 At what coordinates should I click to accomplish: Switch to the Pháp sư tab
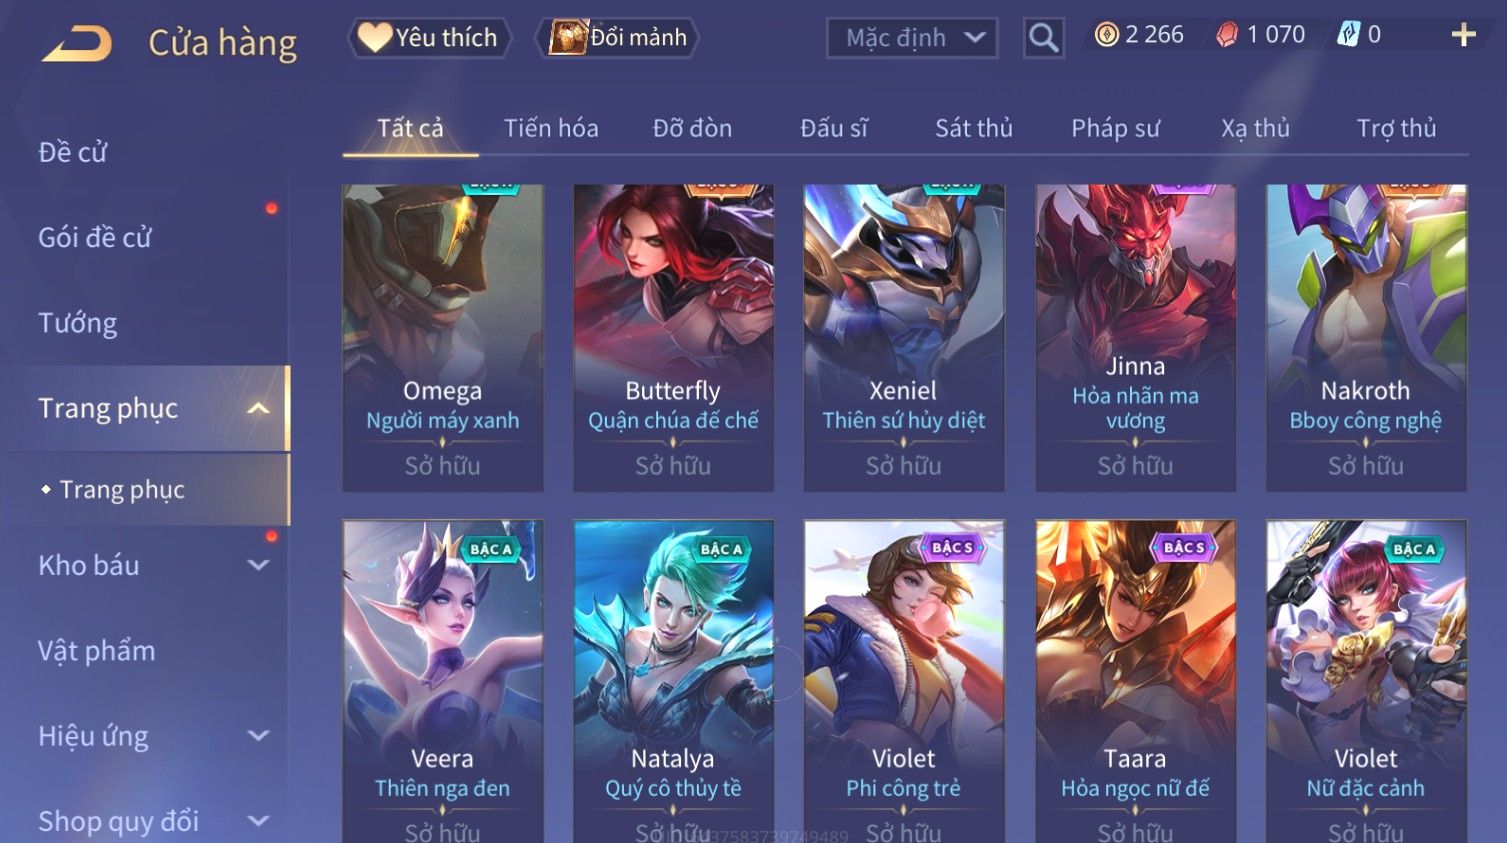(1116, 128)
